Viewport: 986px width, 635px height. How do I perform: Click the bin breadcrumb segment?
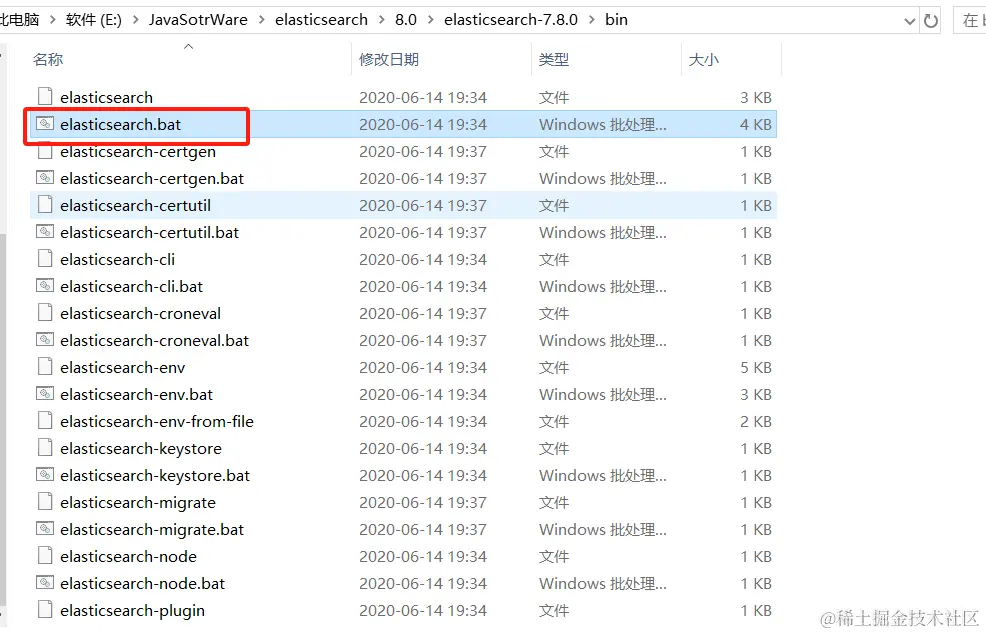click(616, 20)
